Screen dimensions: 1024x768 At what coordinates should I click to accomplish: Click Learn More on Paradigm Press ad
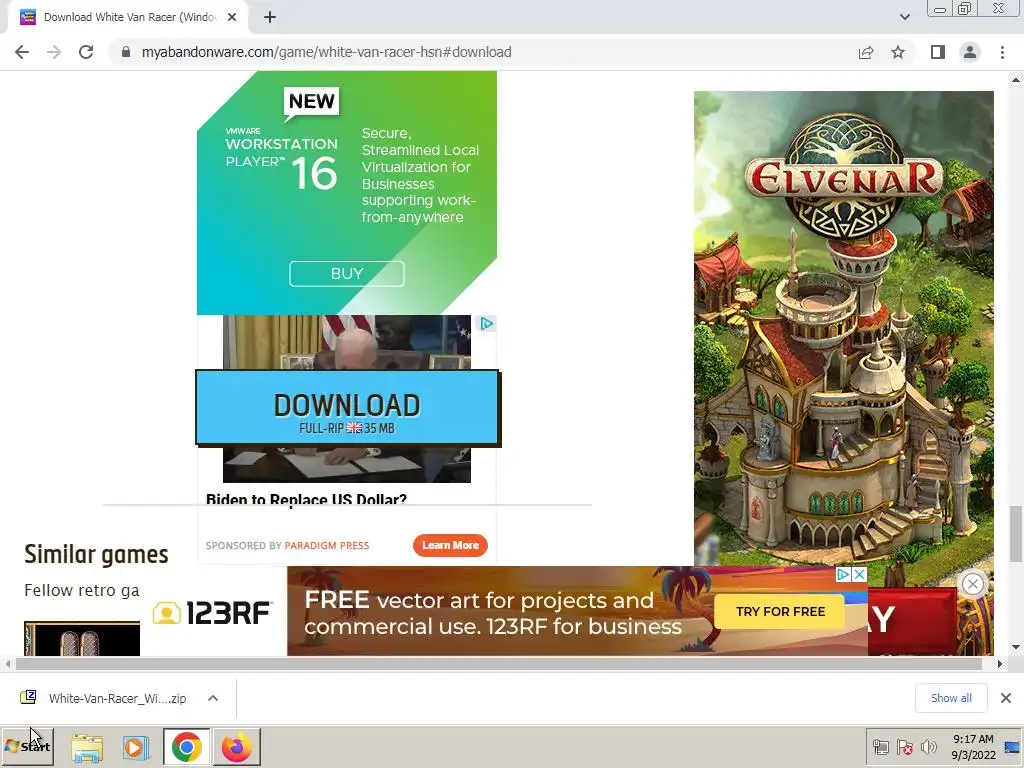pos(450,545)
